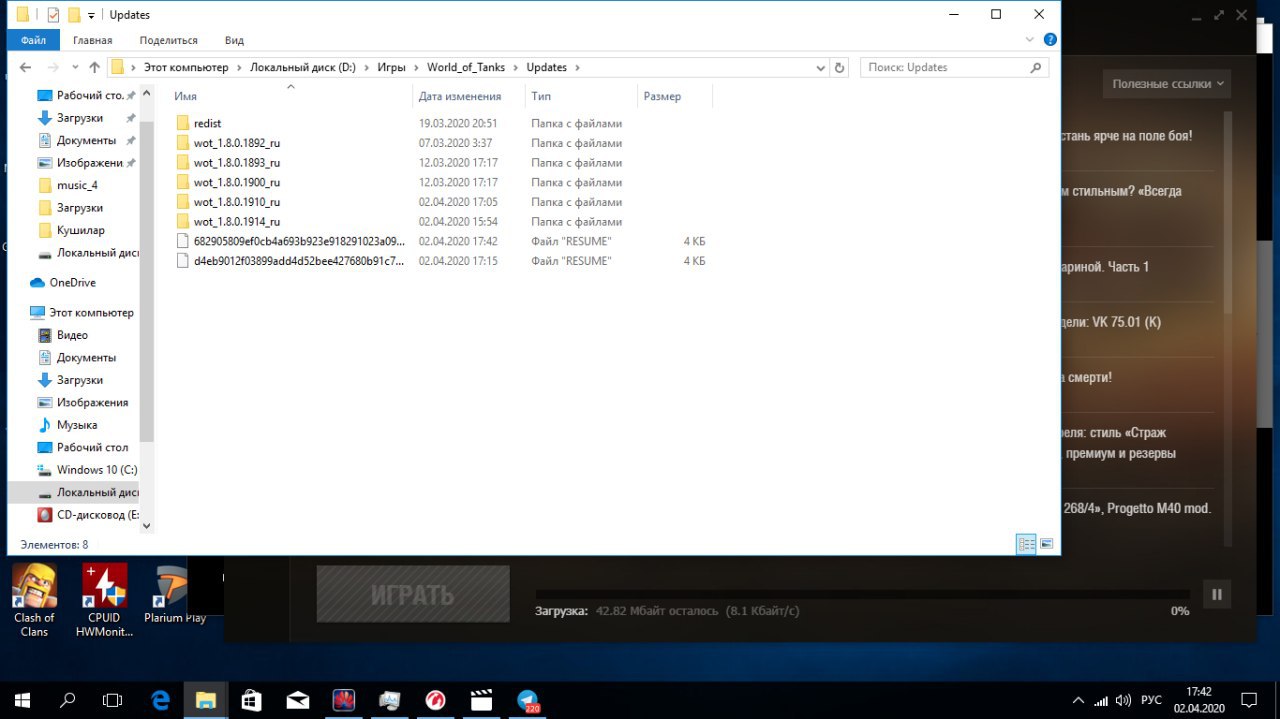This screenshot has height=719, width=1280.
Task: Open Музыка under Этот компьютер
Action: pyautogui.click(x=76, y=425)
